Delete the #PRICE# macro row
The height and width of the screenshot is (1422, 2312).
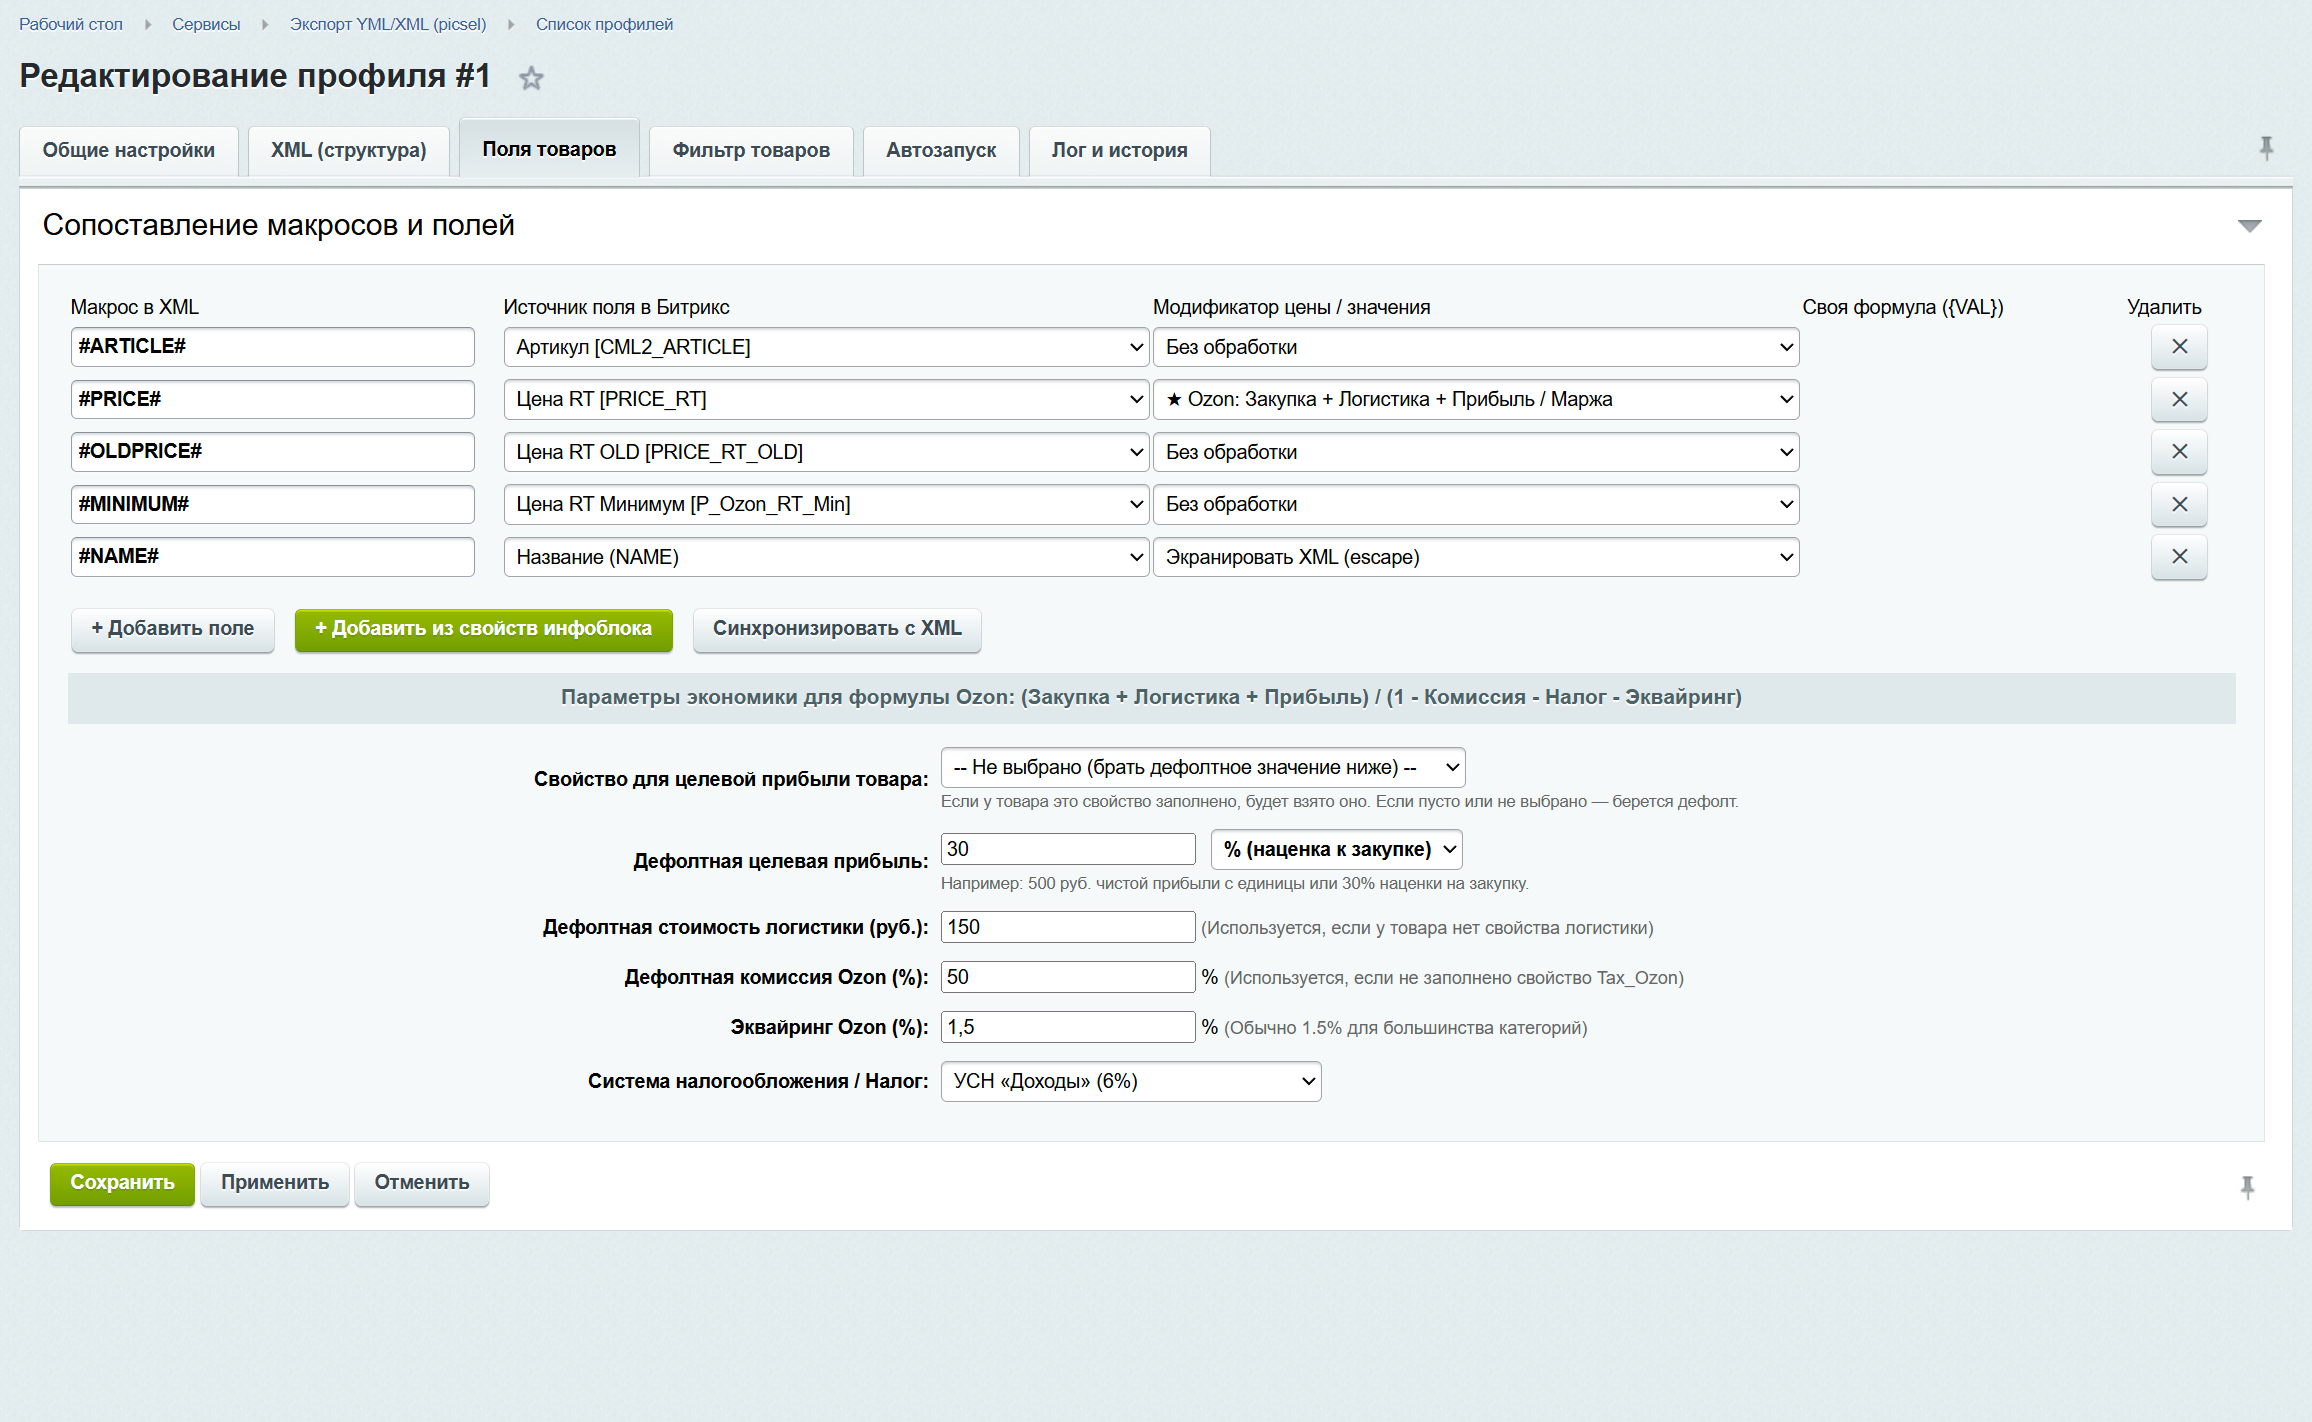pos(2179,399)
